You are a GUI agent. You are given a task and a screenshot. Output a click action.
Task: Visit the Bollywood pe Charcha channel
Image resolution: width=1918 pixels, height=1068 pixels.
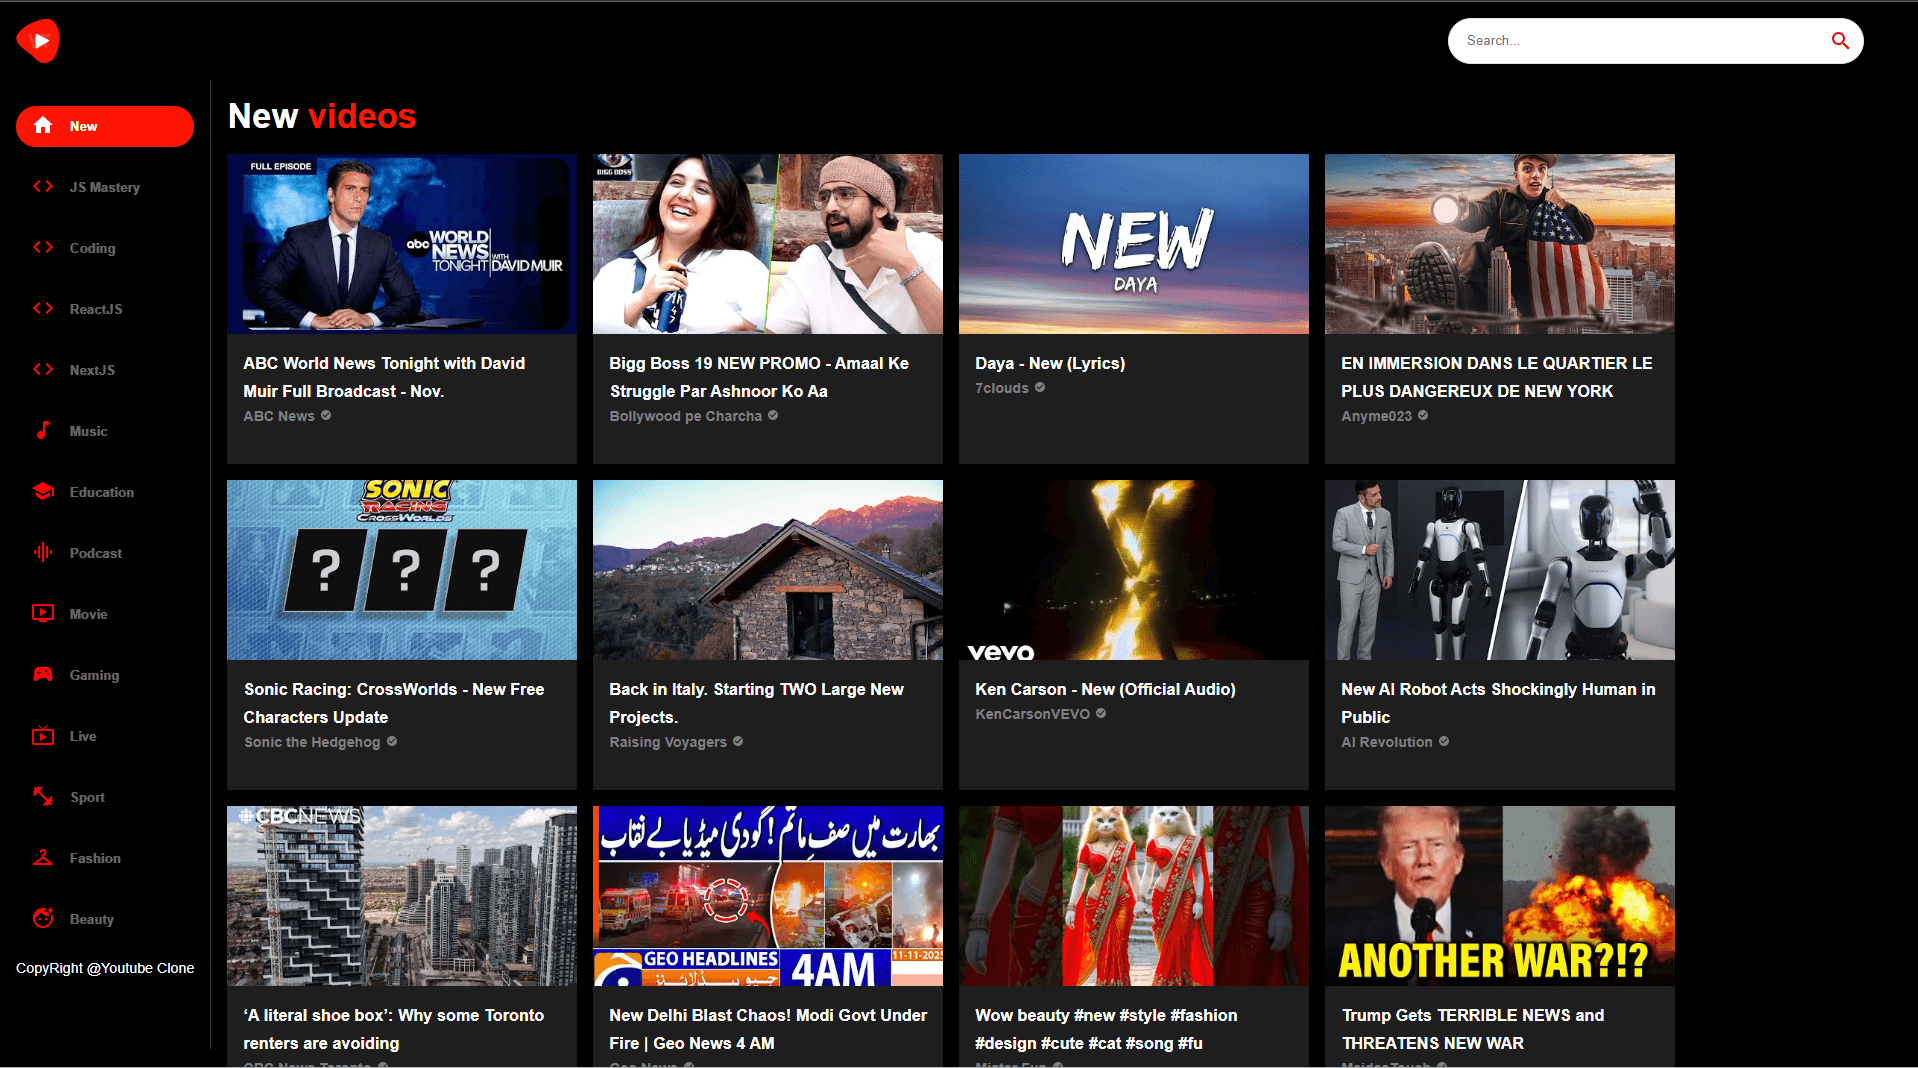pyautogui.click(x=686, y=416)
